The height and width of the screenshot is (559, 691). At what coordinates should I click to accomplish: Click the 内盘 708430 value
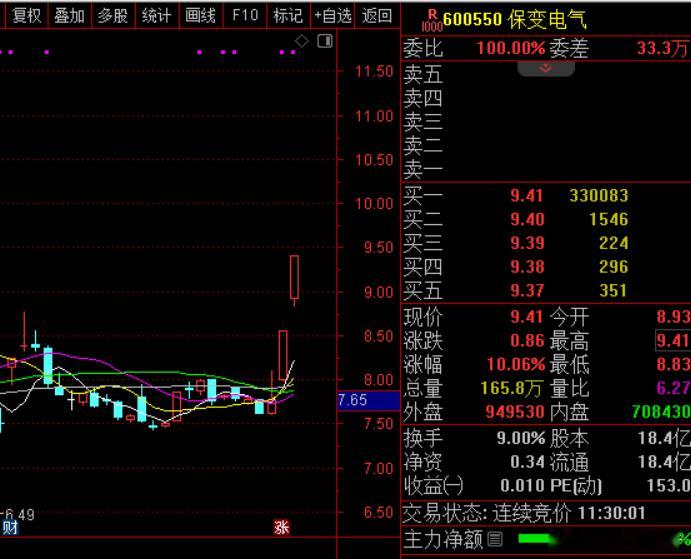661,412
